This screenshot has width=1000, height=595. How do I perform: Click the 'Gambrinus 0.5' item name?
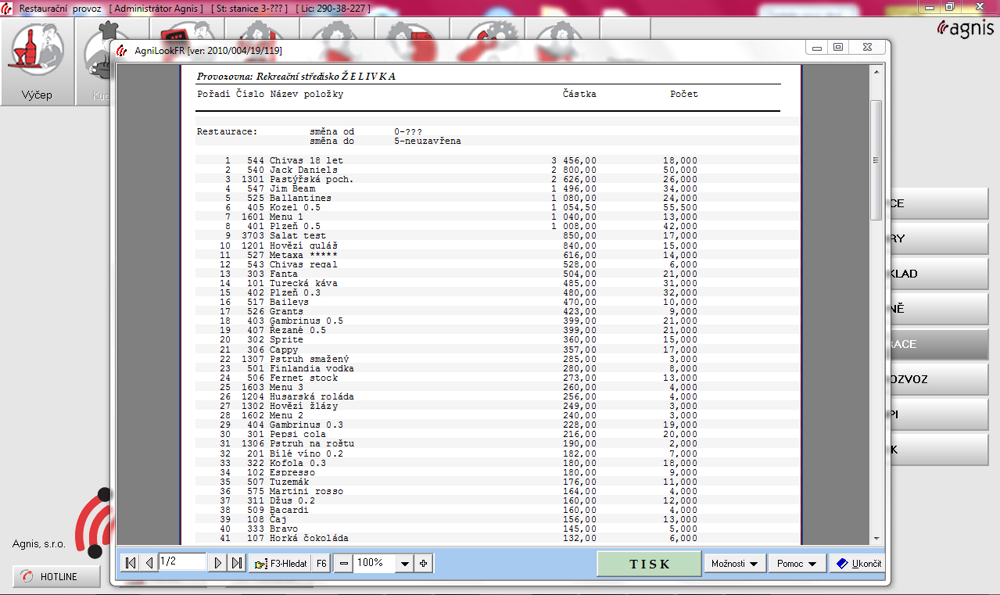click(x=306, y=321)
